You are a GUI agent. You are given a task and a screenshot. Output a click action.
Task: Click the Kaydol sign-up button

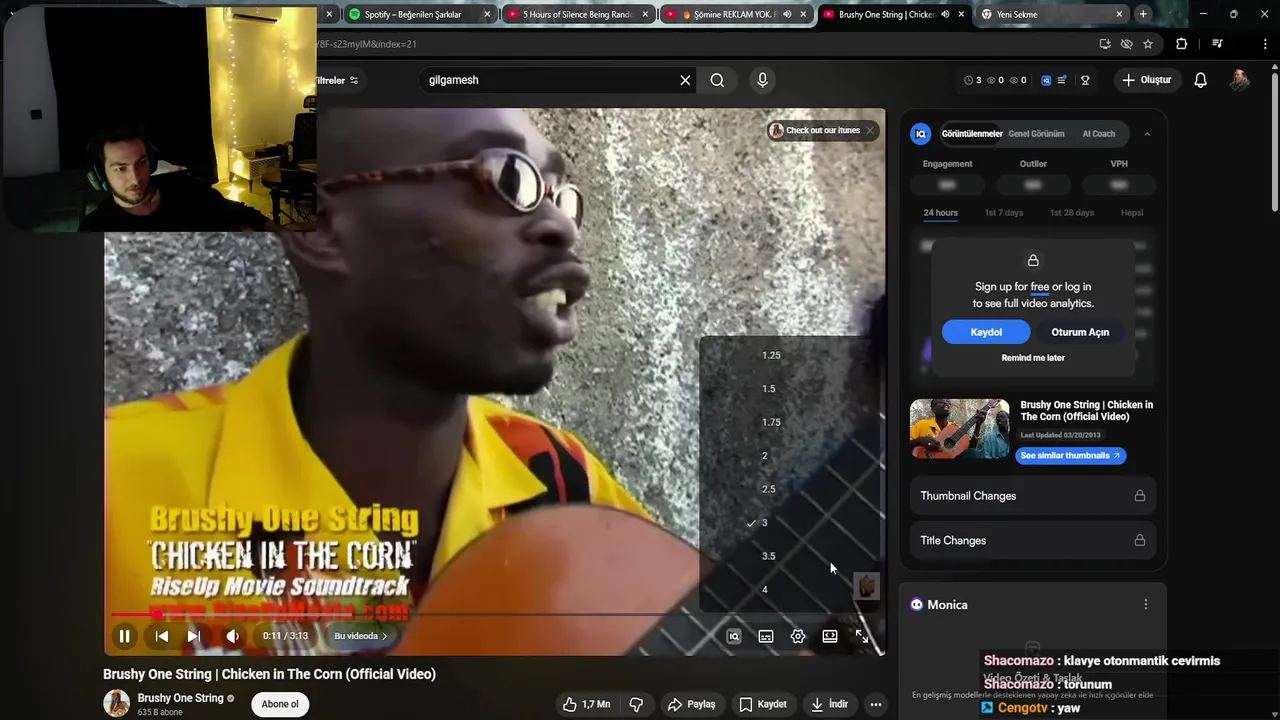[986, 332]
